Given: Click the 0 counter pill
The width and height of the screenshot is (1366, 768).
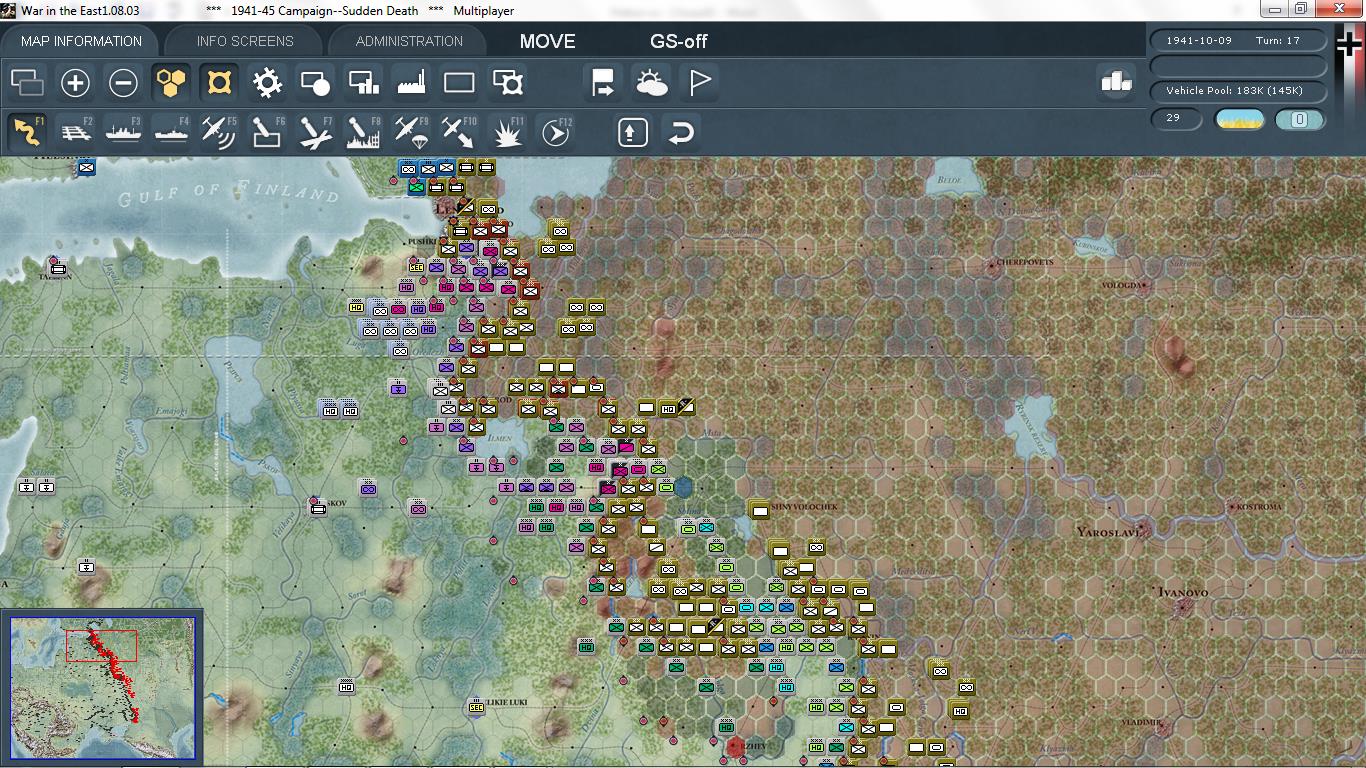Looking at the screenshot, I should 1300,120.
